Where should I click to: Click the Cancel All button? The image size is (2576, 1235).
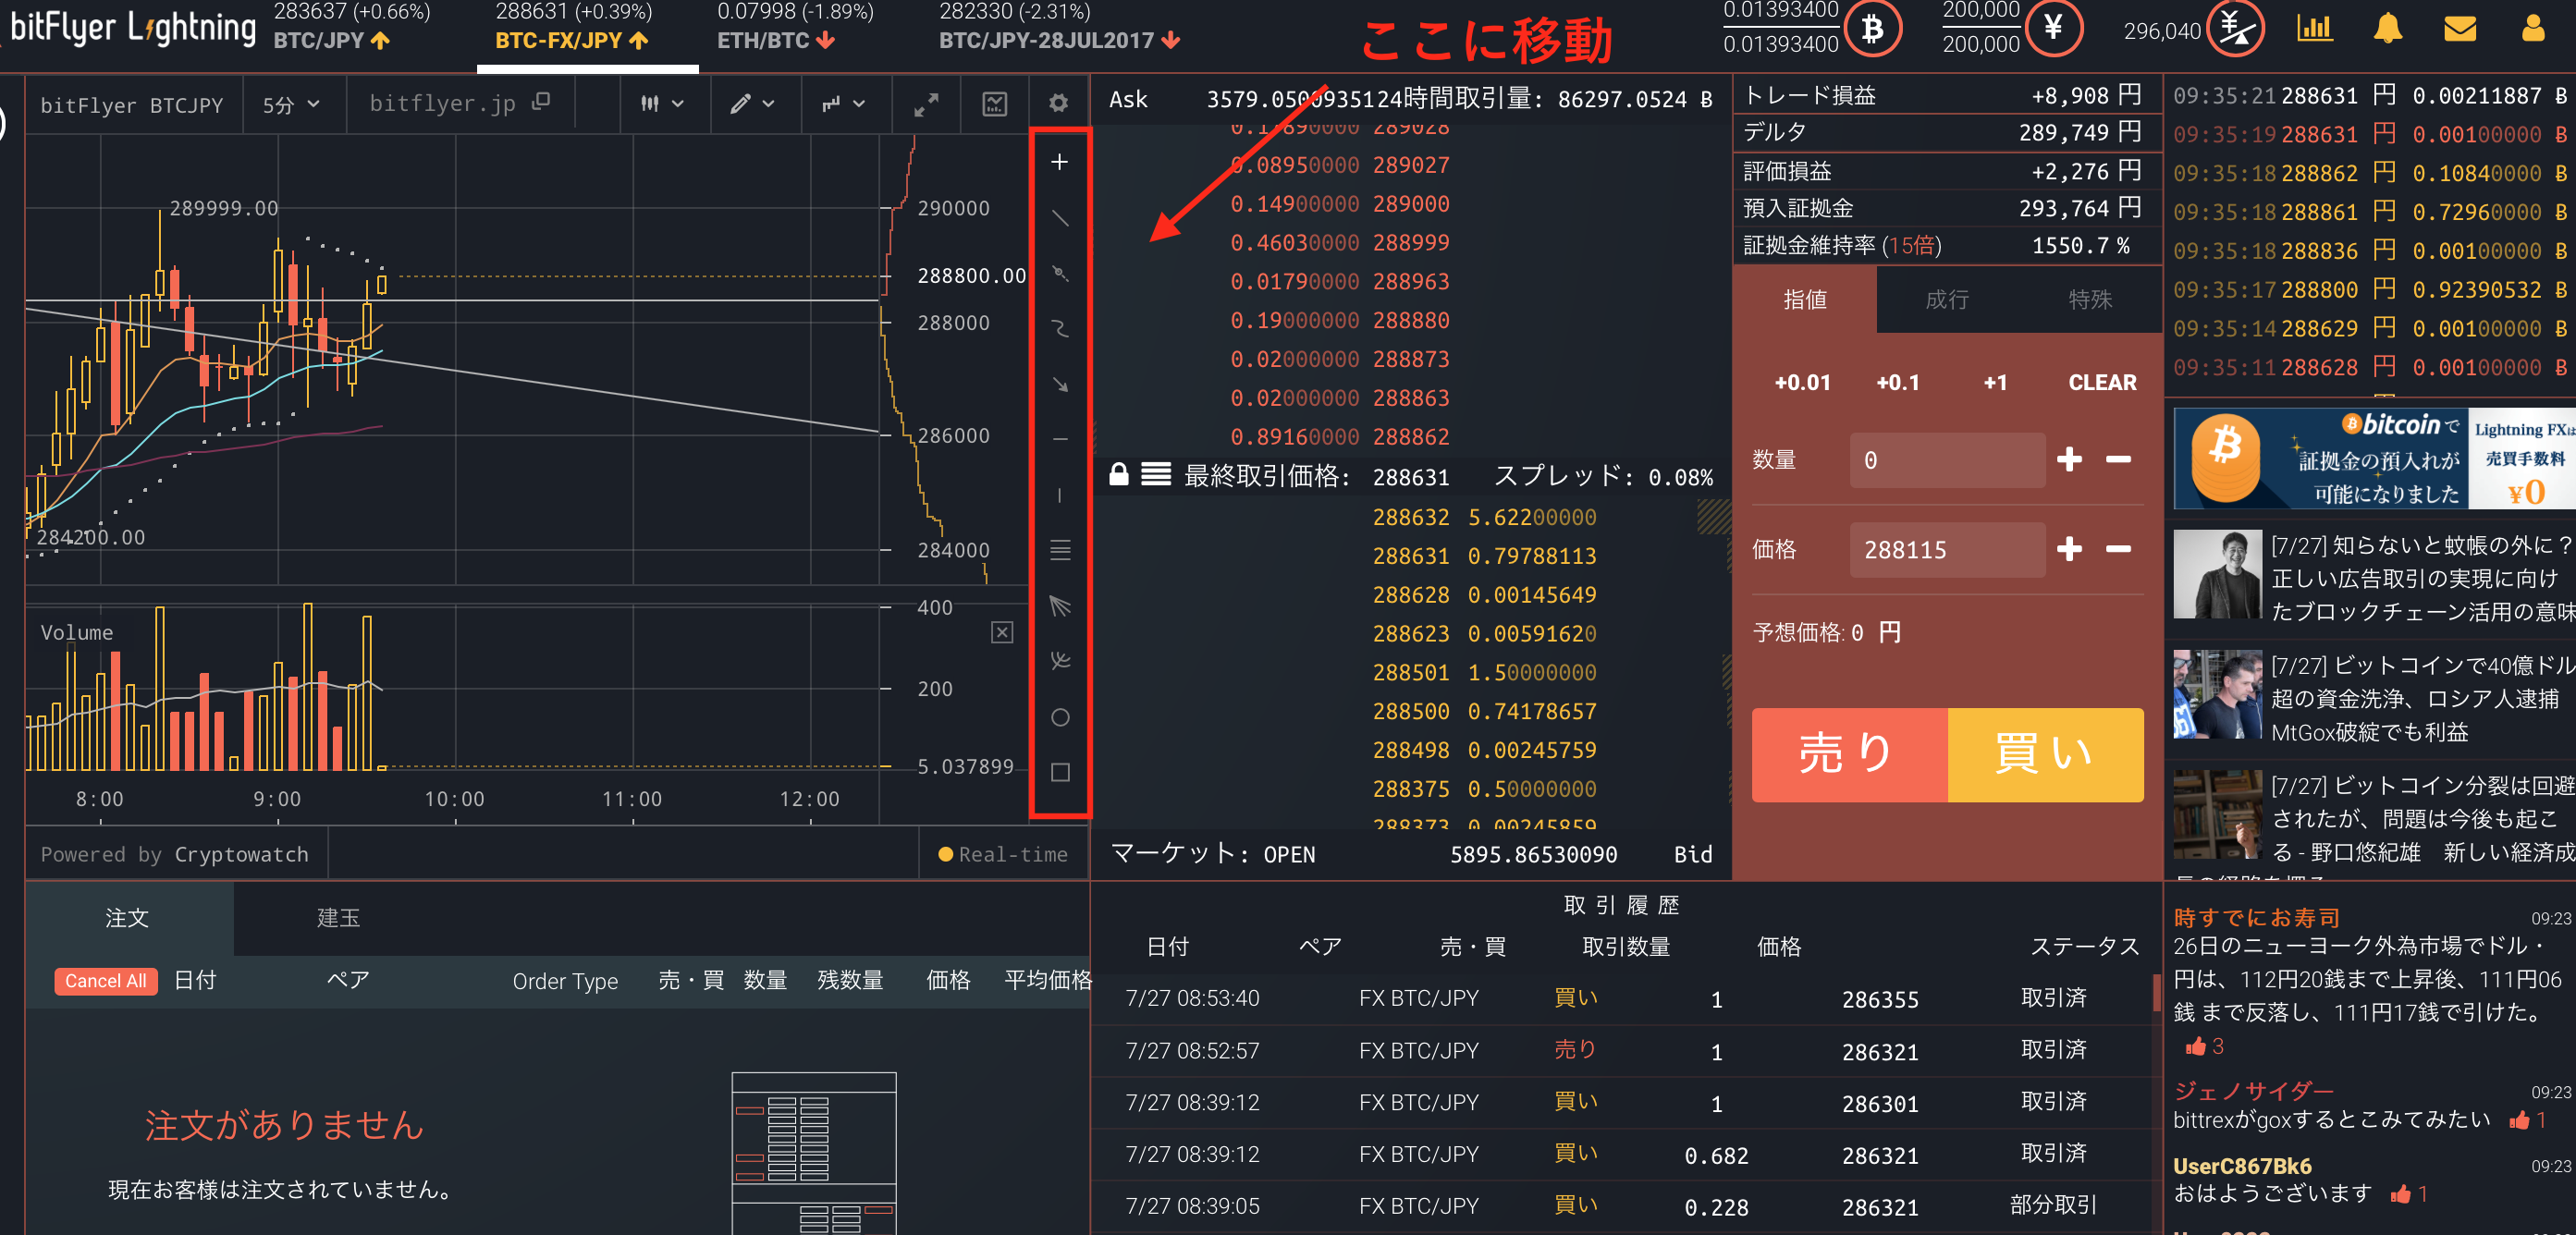point(105,981)
